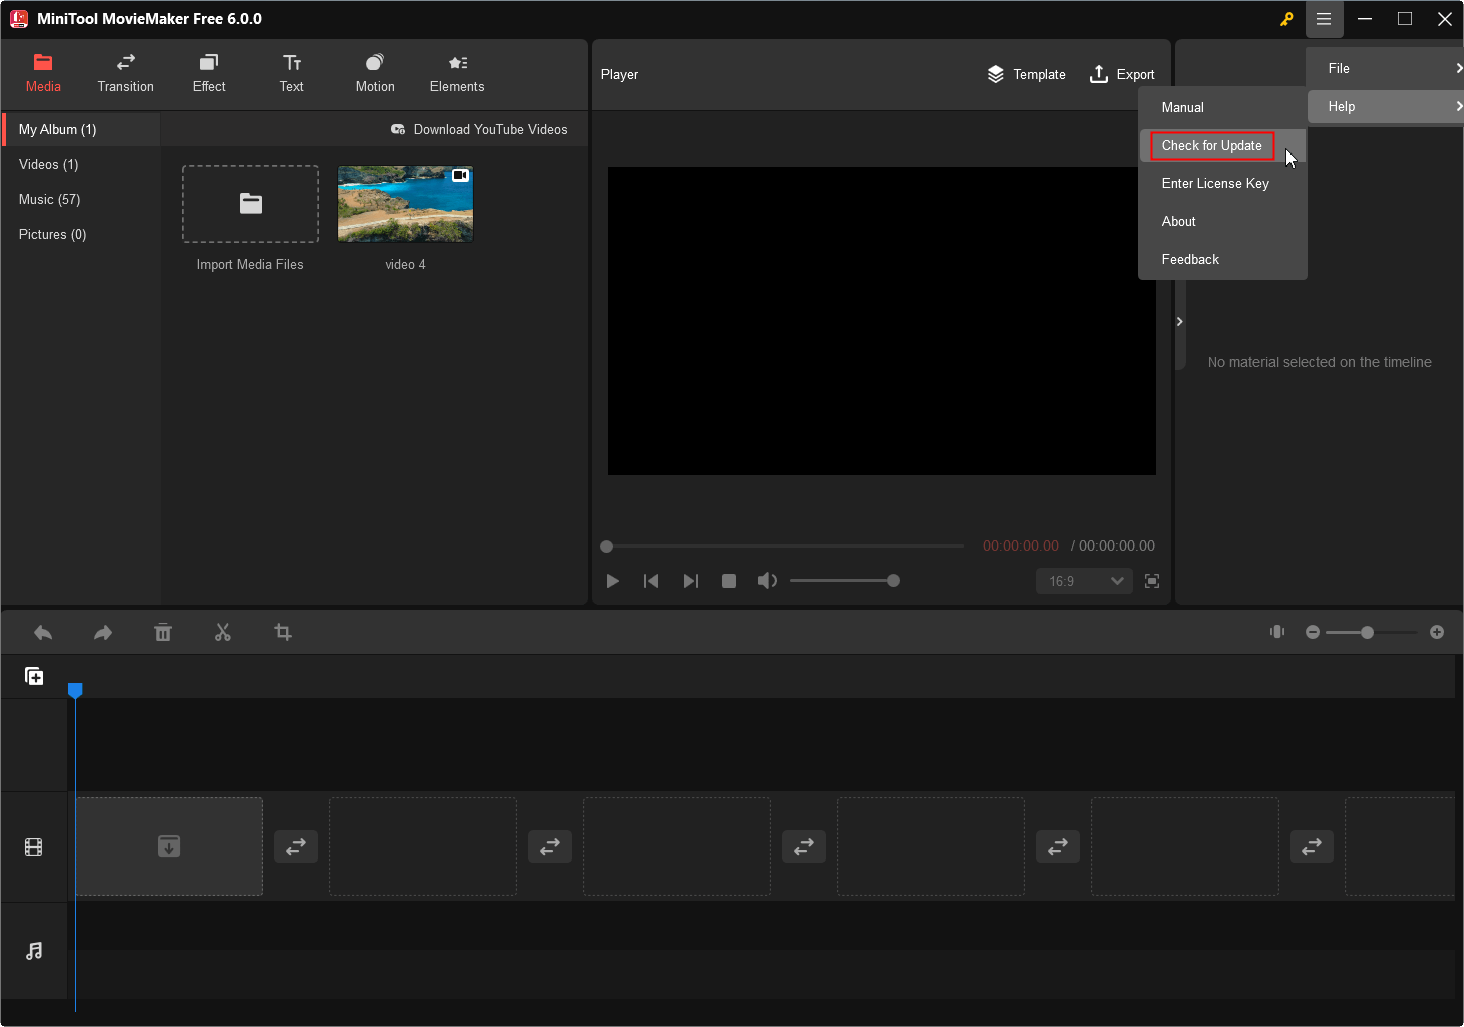Open the Template button in Player
The height and width of the screenshot is (1027, 1464).
[x=1026, y=74]
